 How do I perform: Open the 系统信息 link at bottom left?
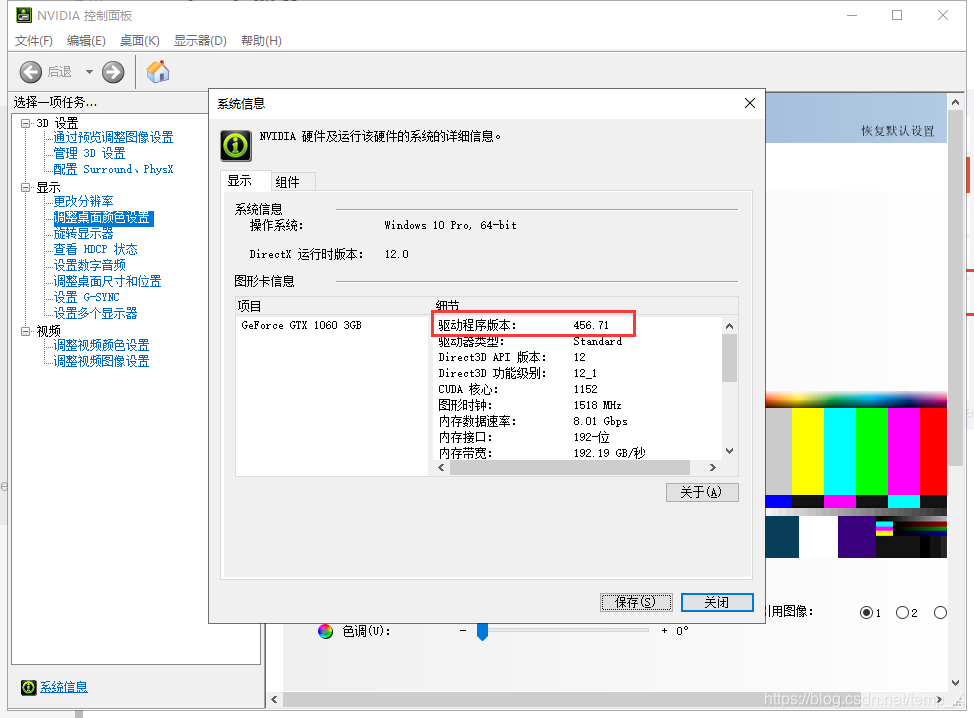point(64,687)
